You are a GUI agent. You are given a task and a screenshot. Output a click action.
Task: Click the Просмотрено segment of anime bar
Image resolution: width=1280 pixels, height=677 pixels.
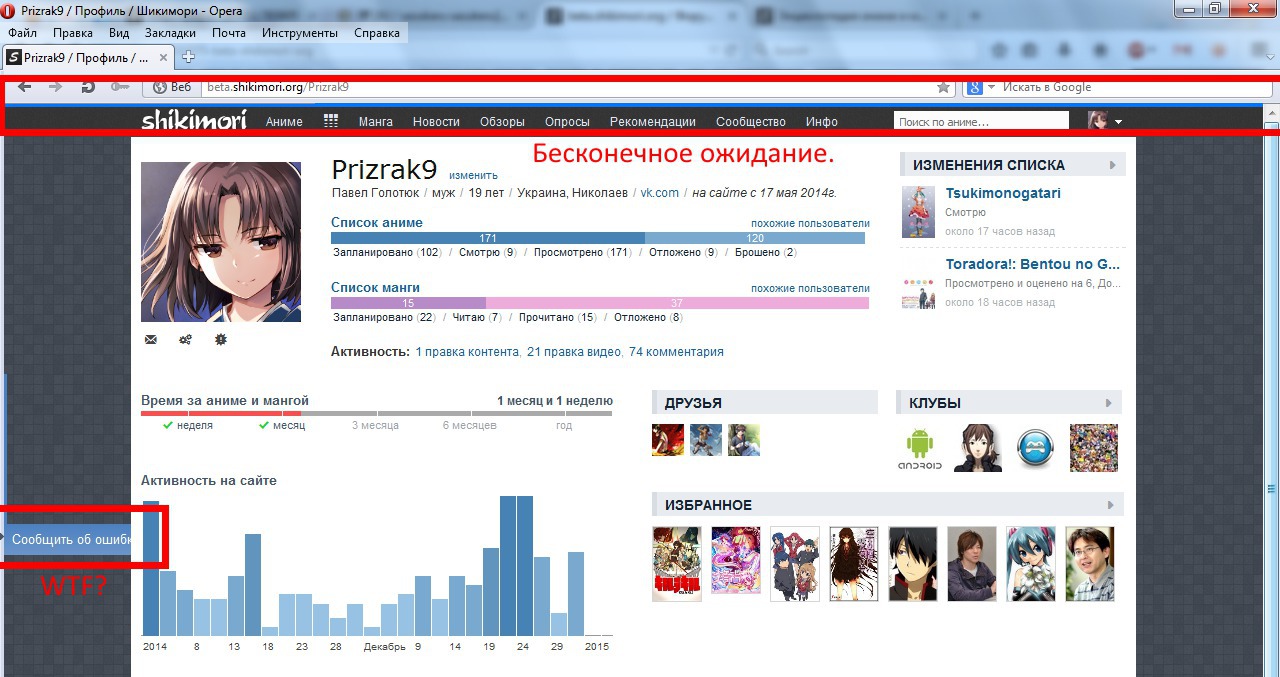click(488, 238)
